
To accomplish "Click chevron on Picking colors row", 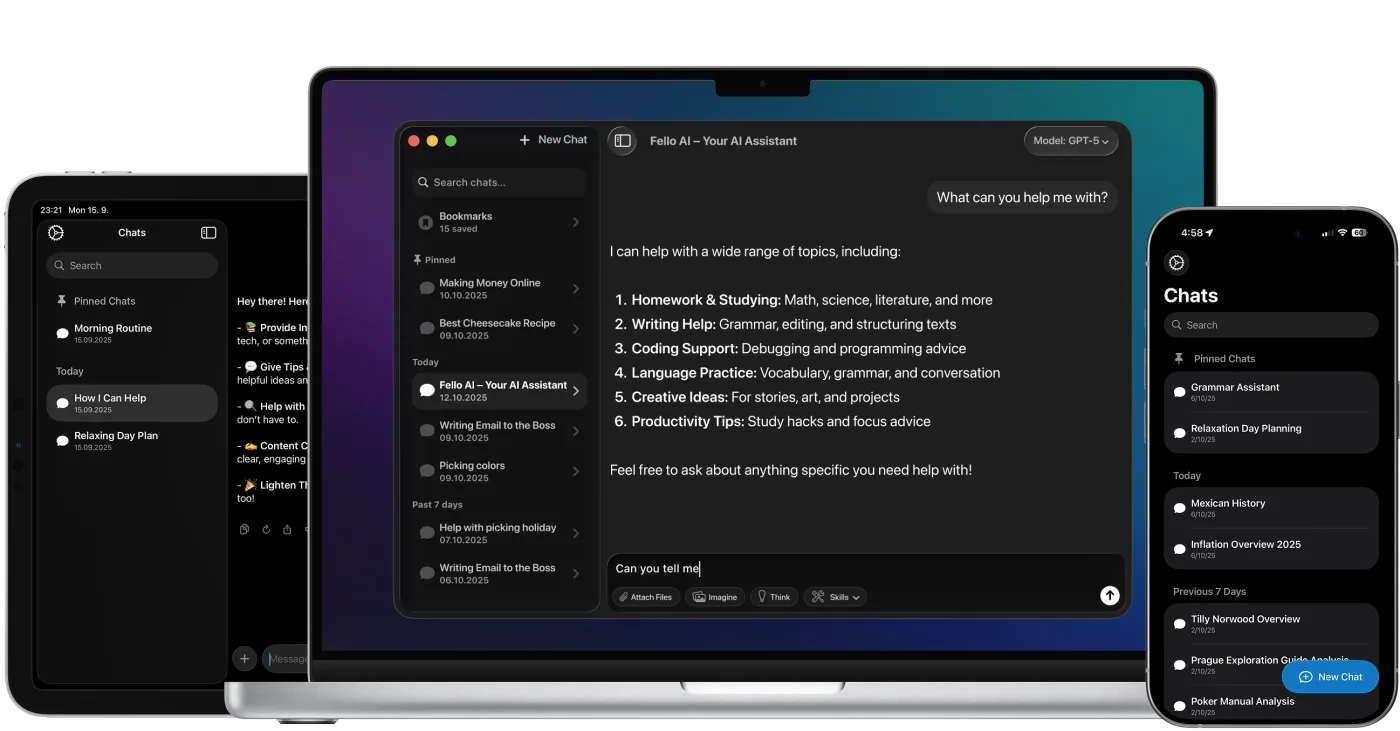I will coord(576,471).
